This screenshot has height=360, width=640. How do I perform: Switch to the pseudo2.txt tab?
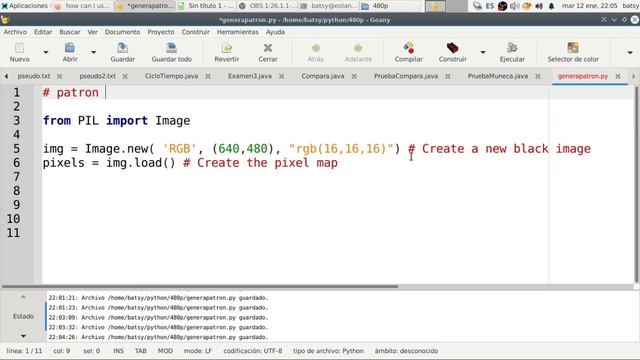98,76
